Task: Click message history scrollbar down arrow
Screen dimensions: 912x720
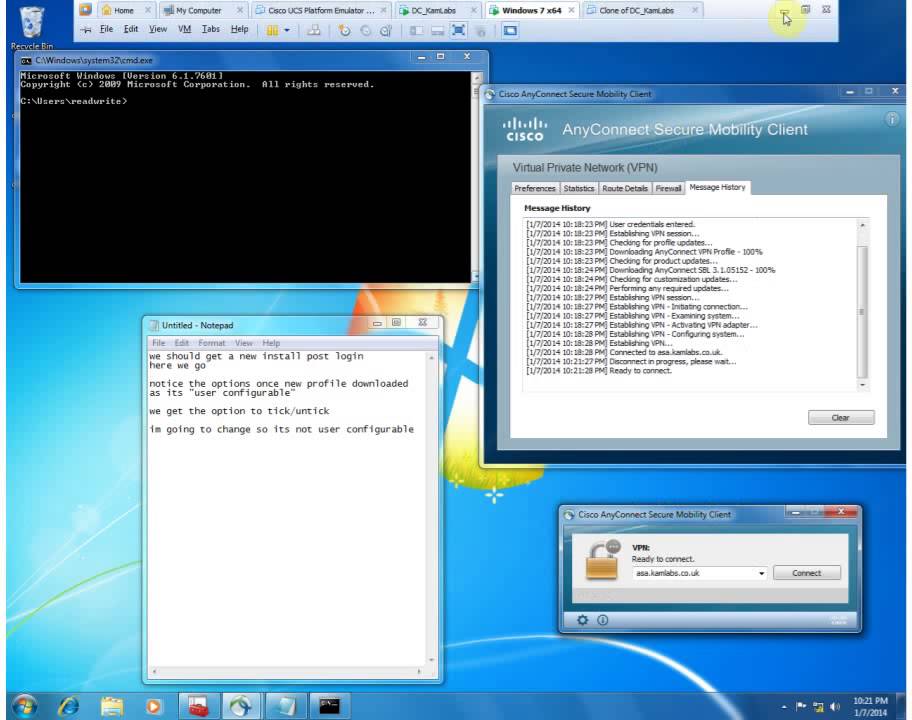Action: (x=862, y=385)
